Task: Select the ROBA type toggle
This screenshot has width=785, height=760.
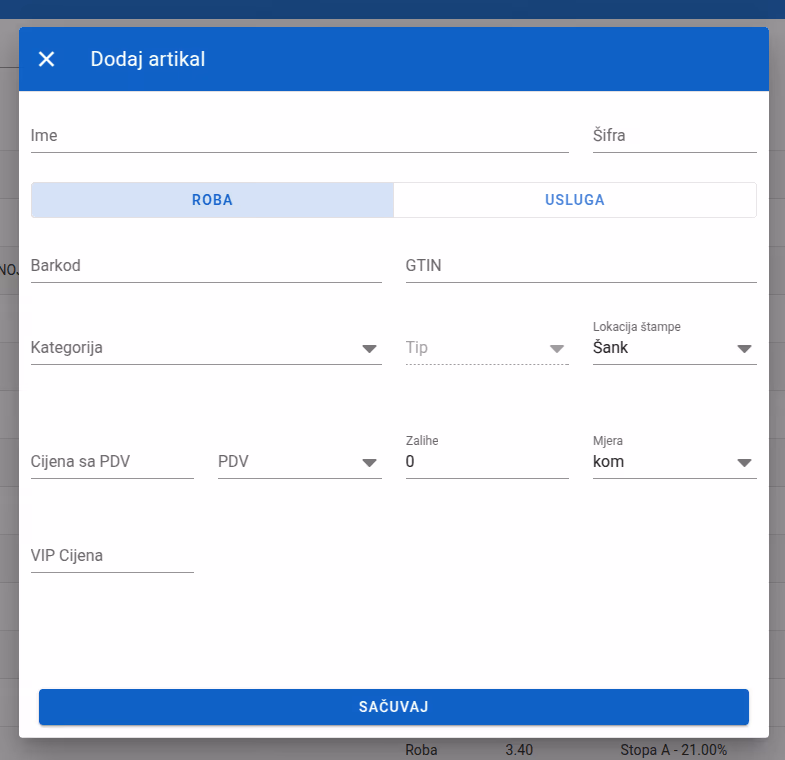Action: [212, 200]
